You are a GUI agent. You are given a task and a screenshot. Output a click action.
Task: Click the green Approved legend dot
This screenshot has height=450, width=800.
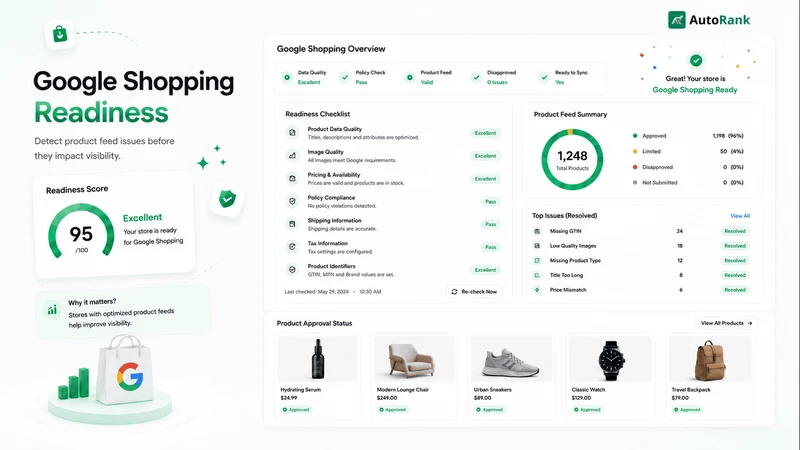point(635,136)
